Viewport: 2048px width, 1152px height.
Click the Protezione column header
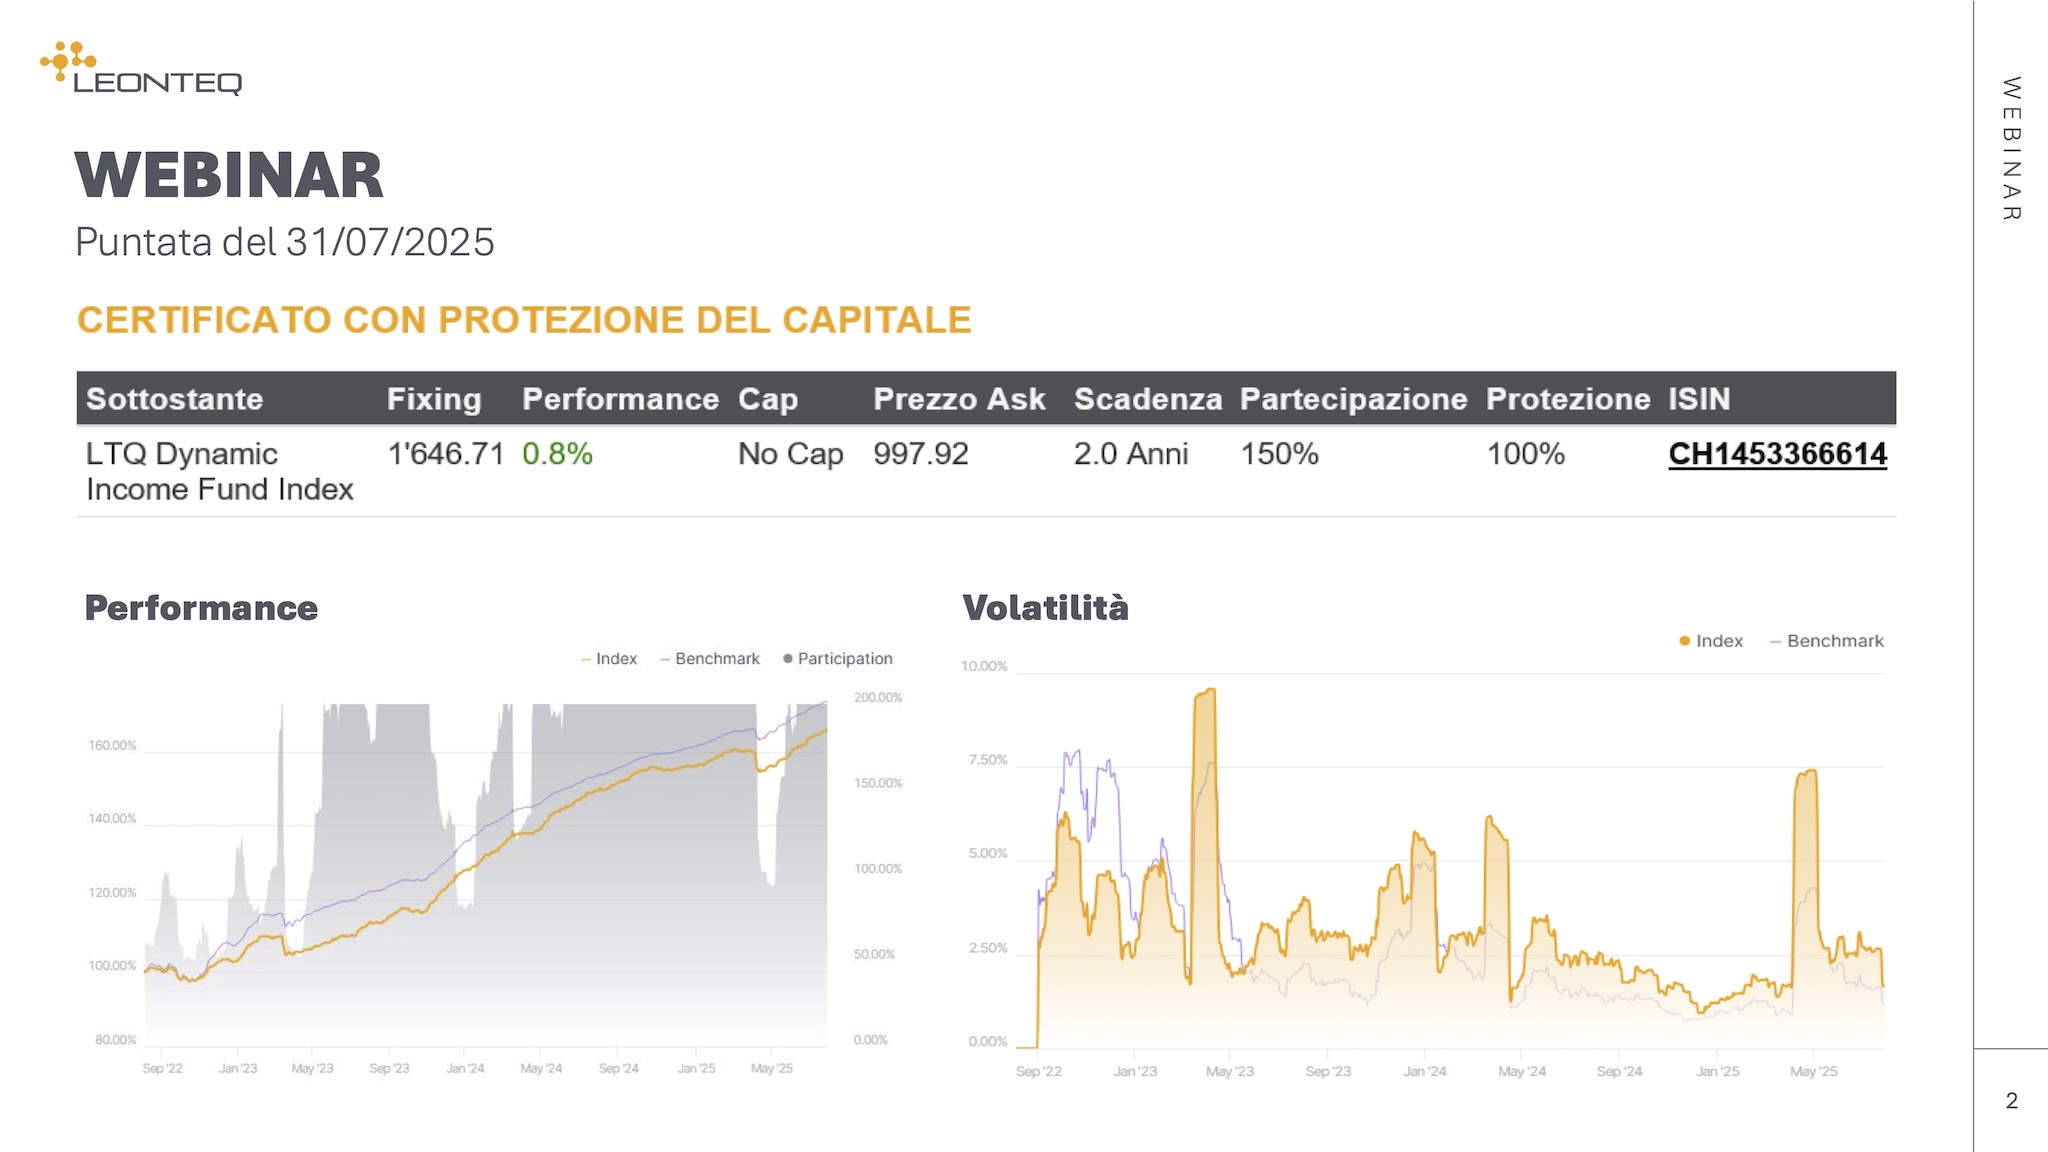click(x=1568, y=399)
